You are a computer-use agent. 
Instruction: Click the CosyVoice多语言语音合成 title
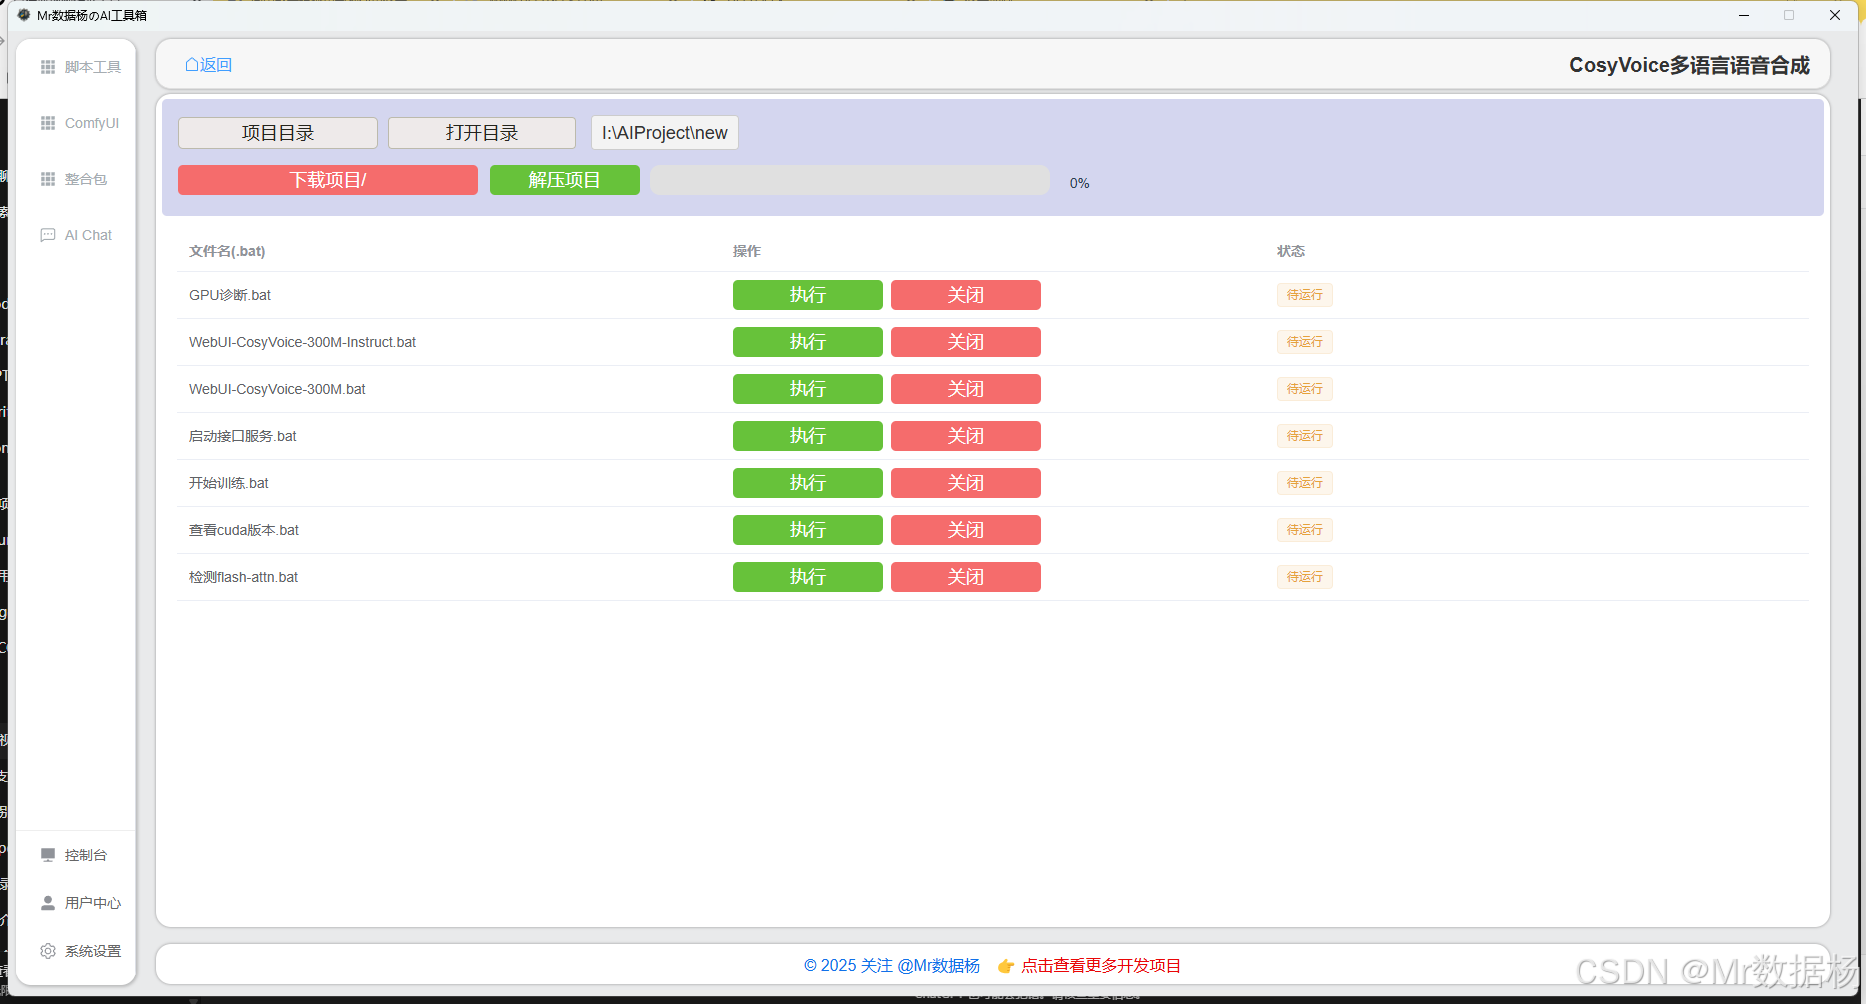coord(1689,65)
